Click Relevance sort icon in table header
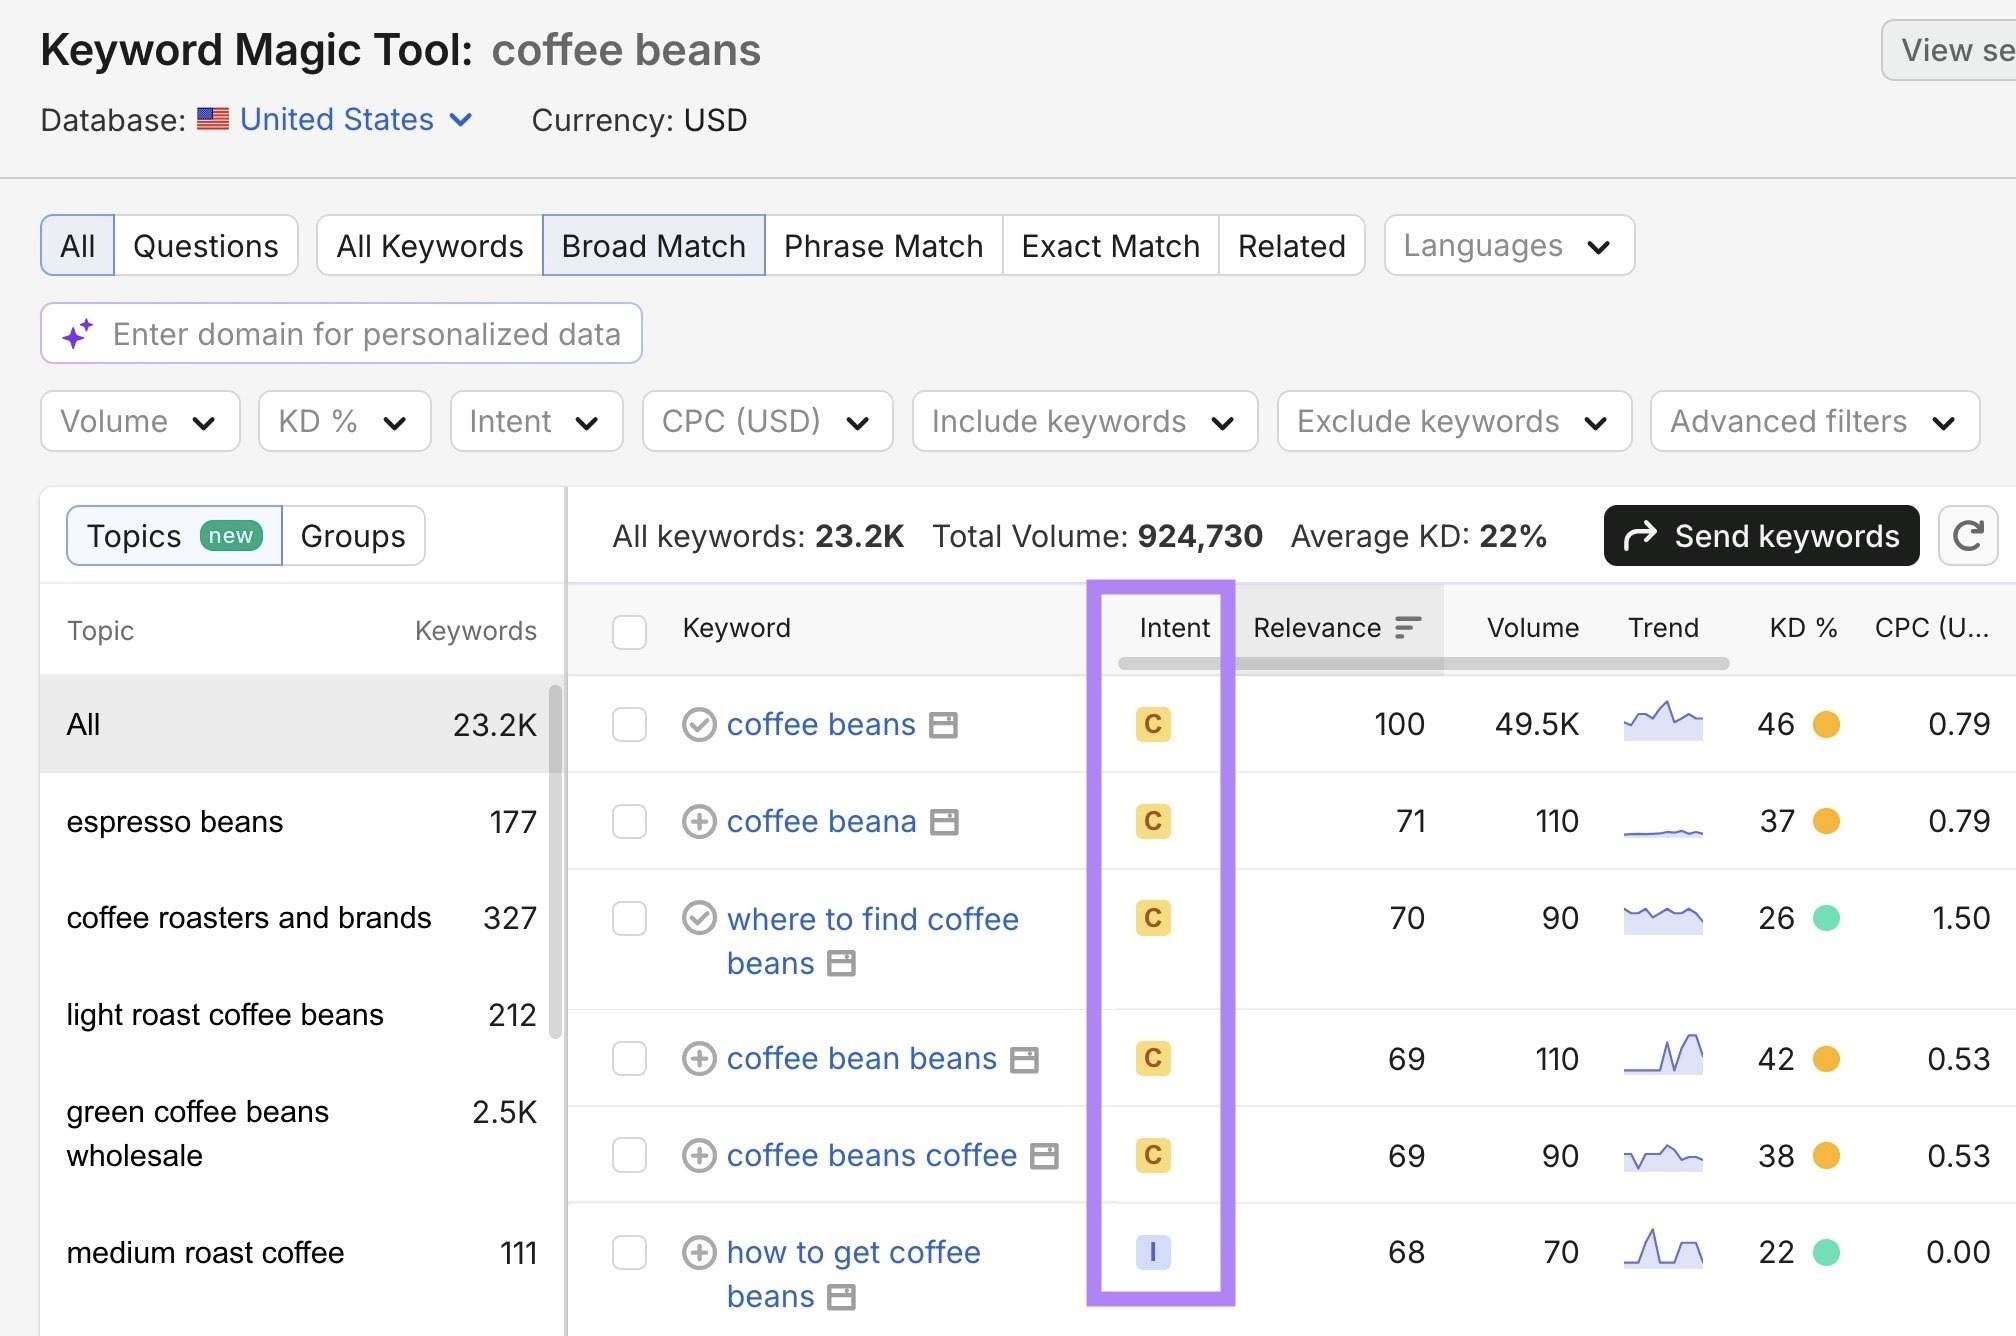 pos(1408,628)
